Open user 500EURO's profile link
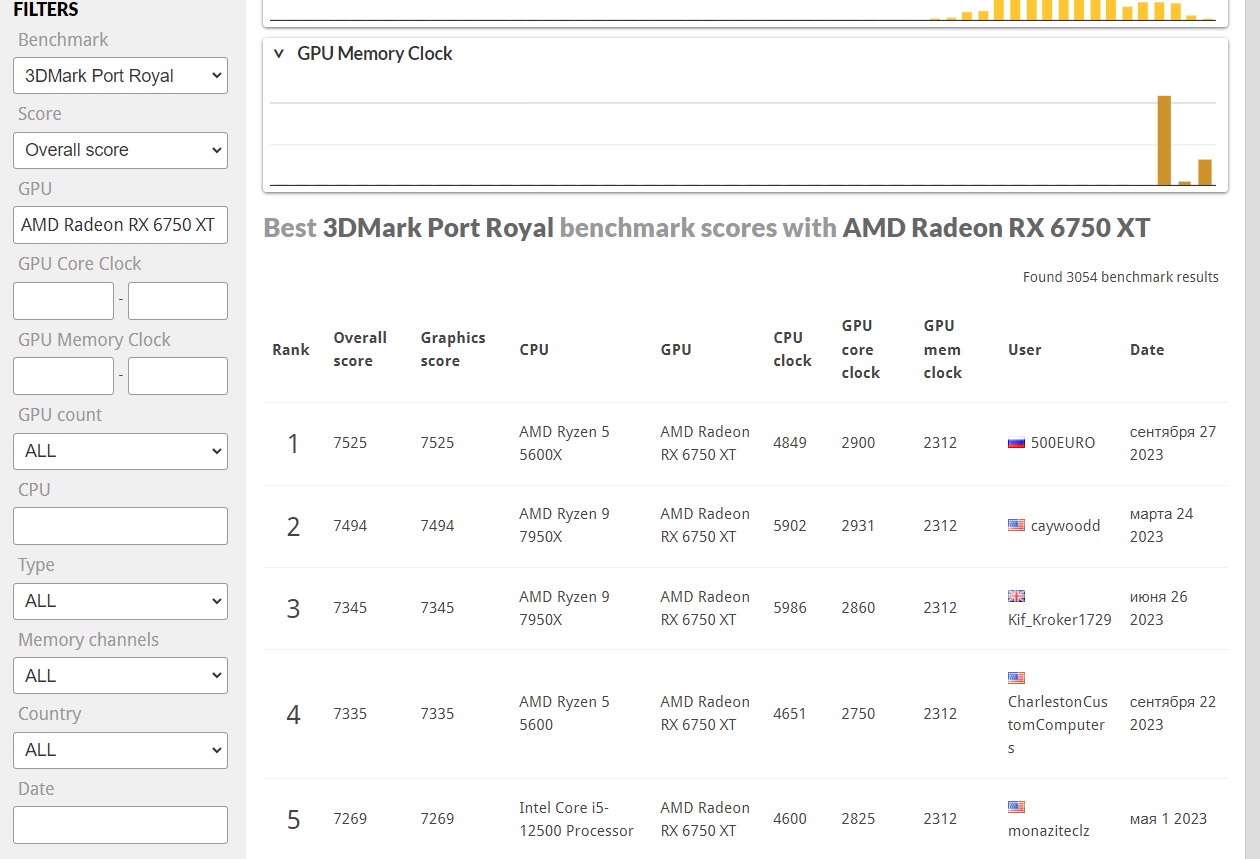 coord(1062,443)
